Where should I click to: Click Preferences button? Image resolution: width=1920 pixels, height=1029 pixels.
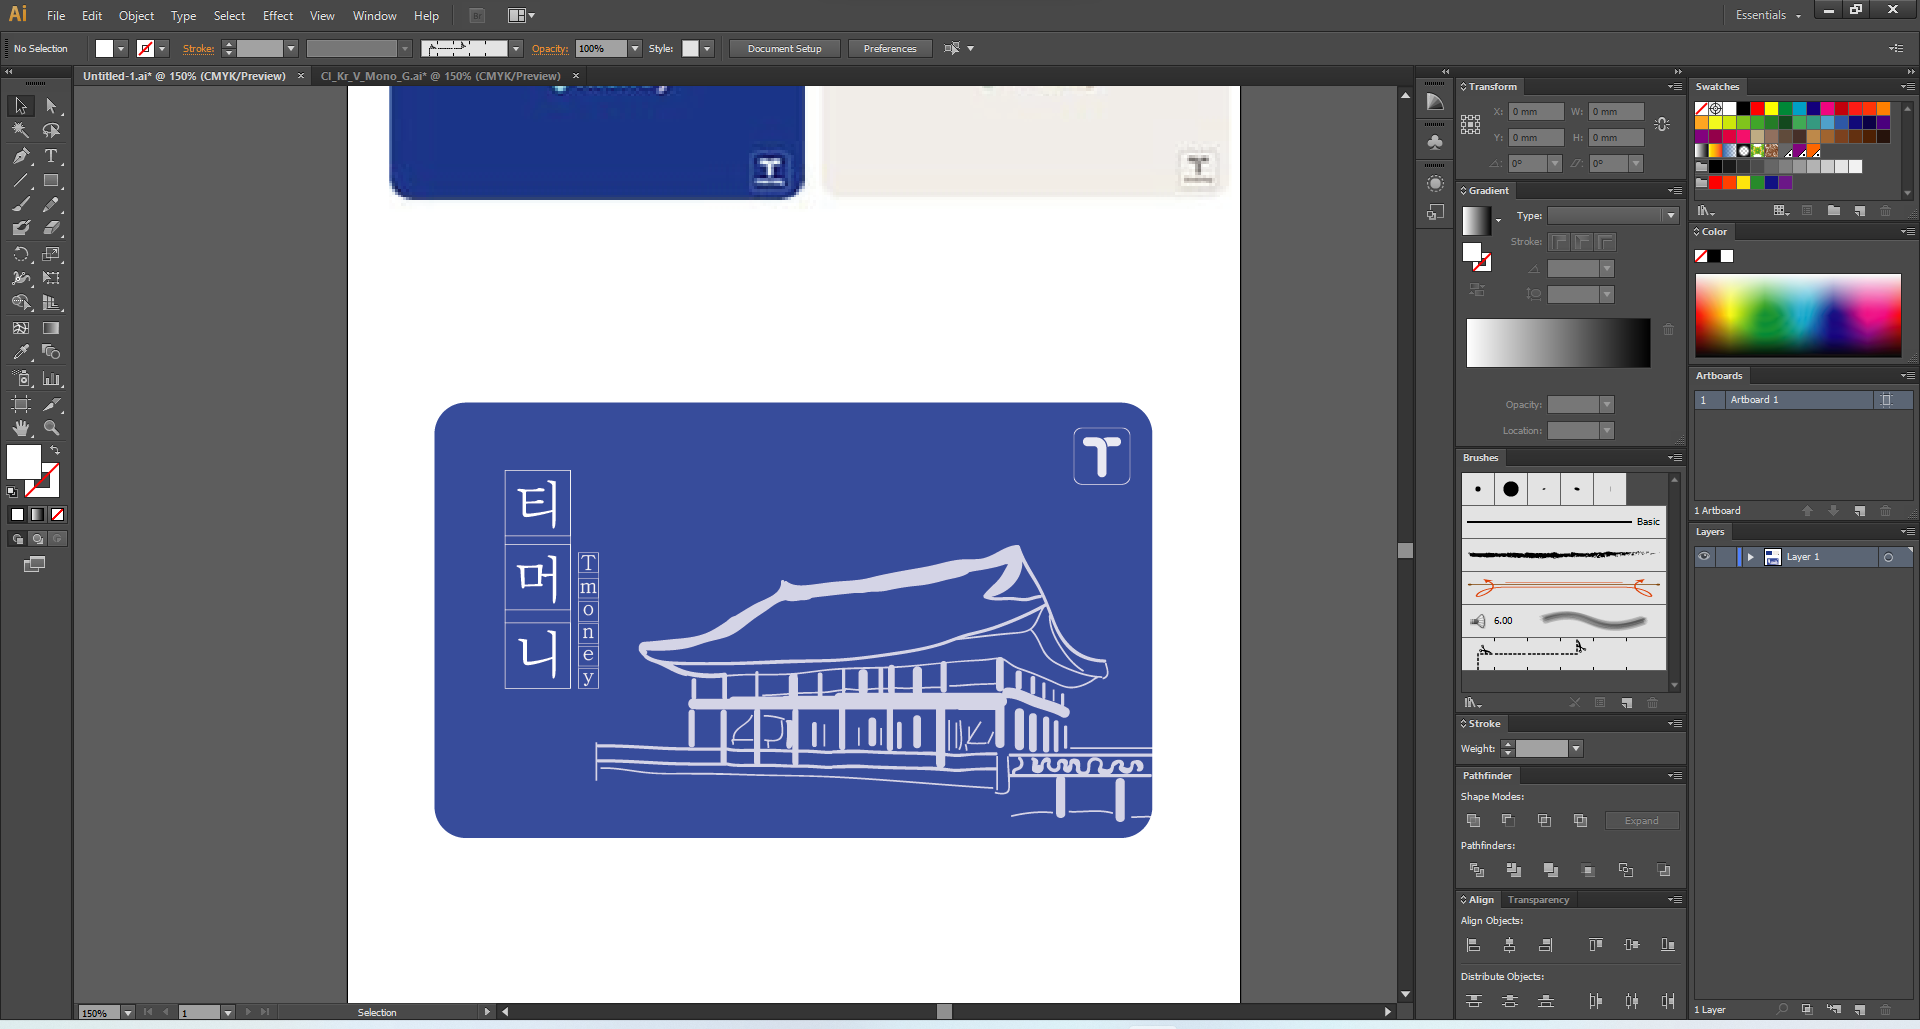click(890, 49)
